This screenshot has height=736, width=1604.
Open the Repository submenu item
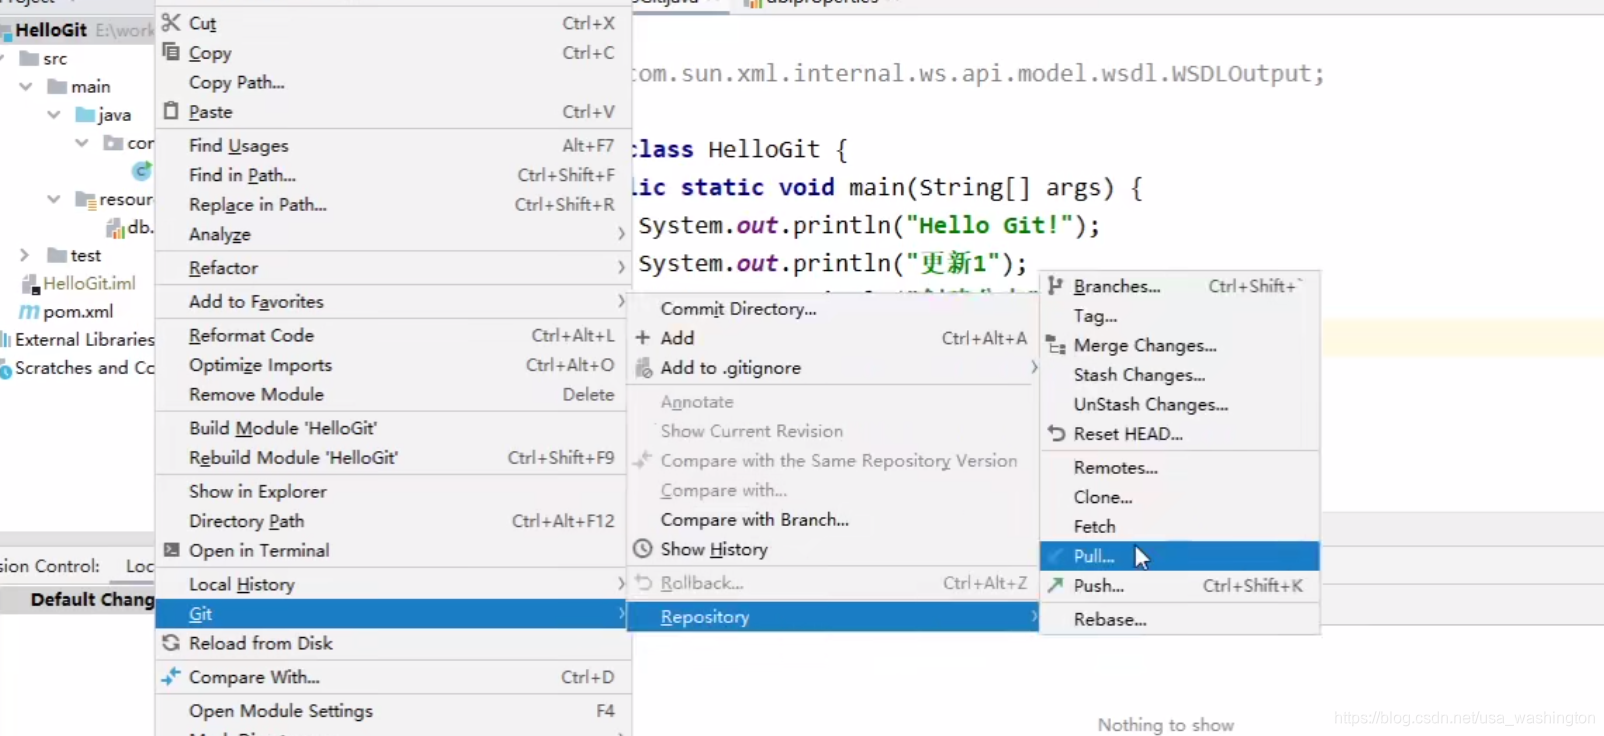[x=833, y=617]
